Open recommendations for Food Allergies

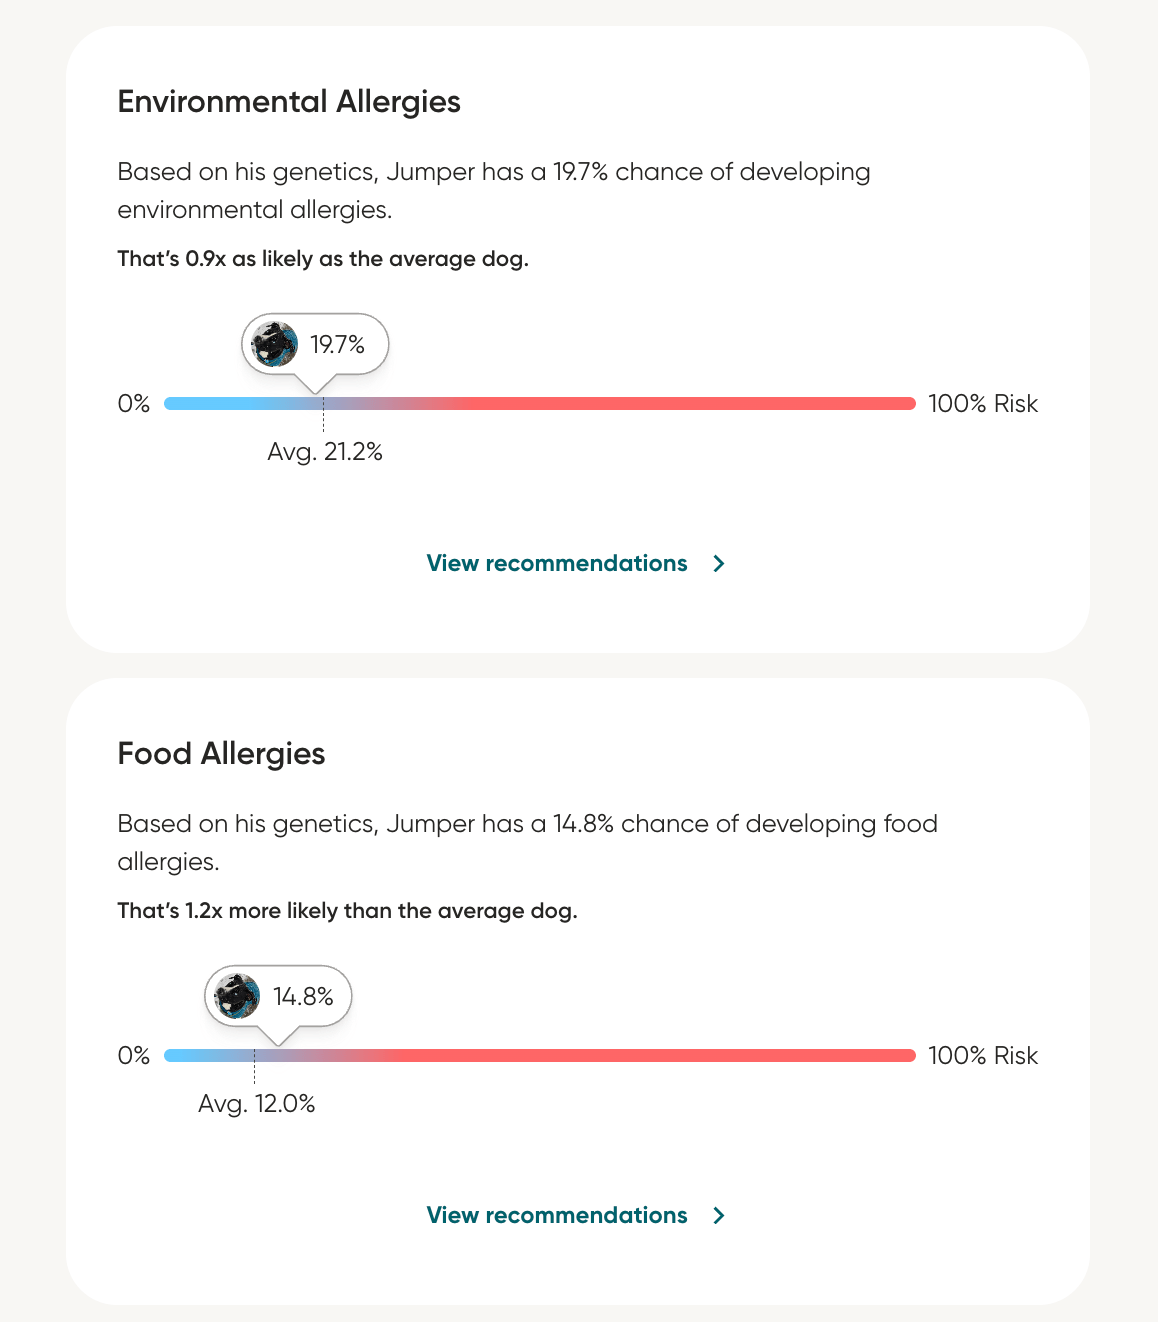pyautogui.click(x=556, y=1215)
